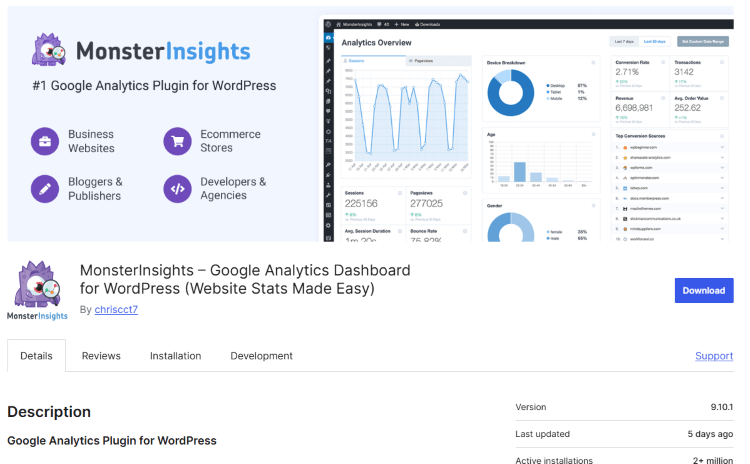This screenshot has height=464, width=750.
Task: Click the info icon on Avg. Order Value
Action: [x=722, y=98]
